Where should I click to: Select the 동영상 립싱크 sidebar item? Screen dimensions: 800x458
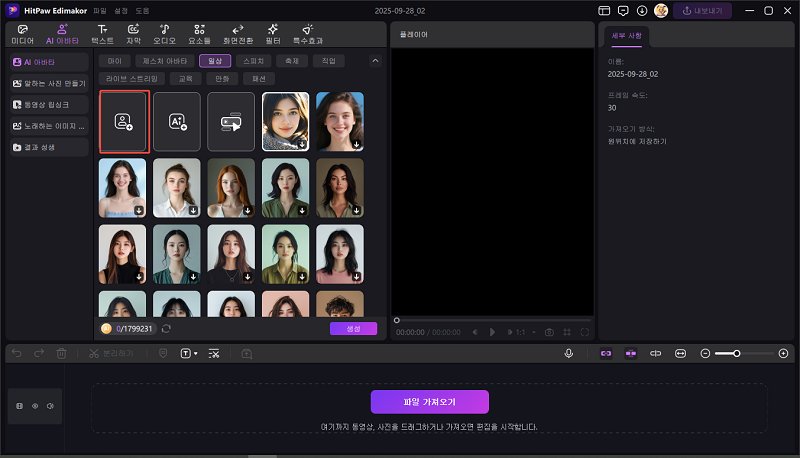click(49, 105)
